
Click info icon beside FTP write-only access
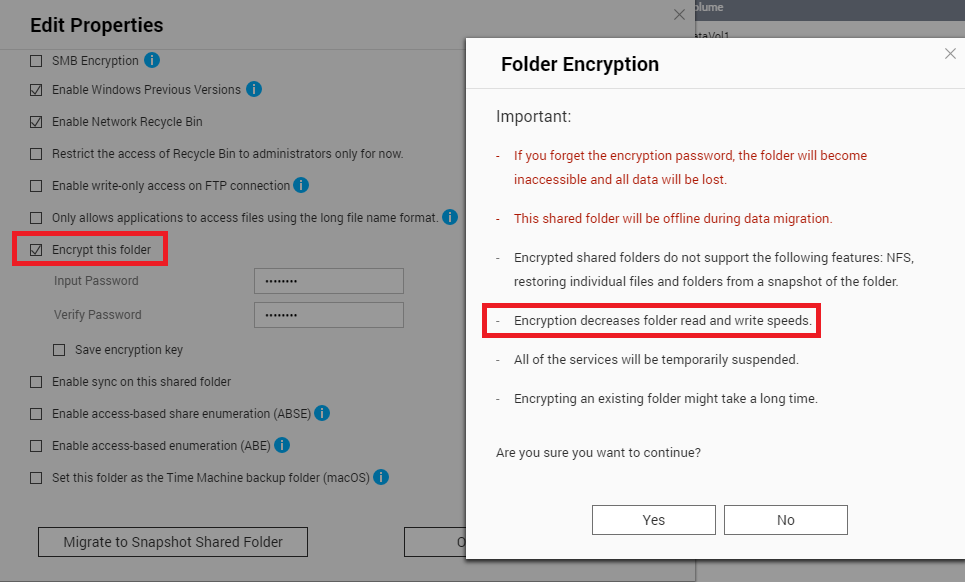(301, 185)
